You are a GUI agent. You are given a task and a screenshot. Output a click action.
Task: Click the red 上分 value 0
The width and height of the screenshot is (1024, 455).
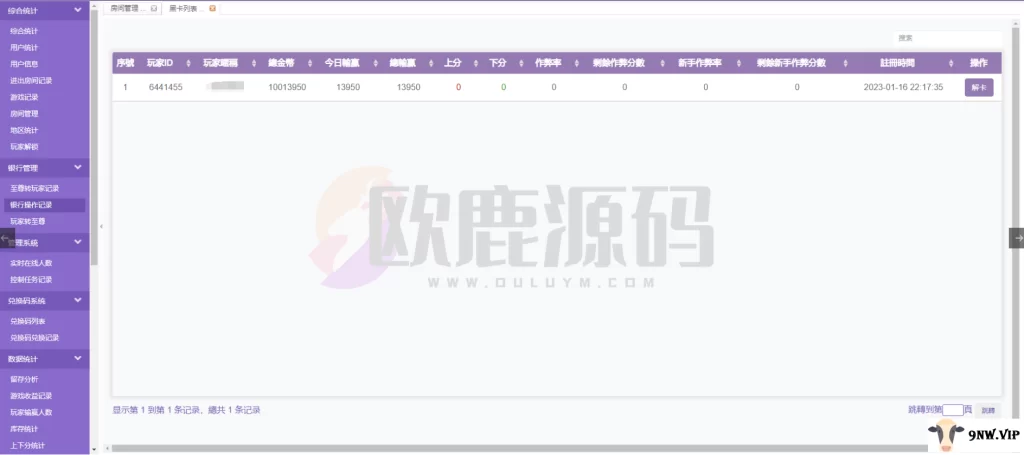tap(458, 87)
